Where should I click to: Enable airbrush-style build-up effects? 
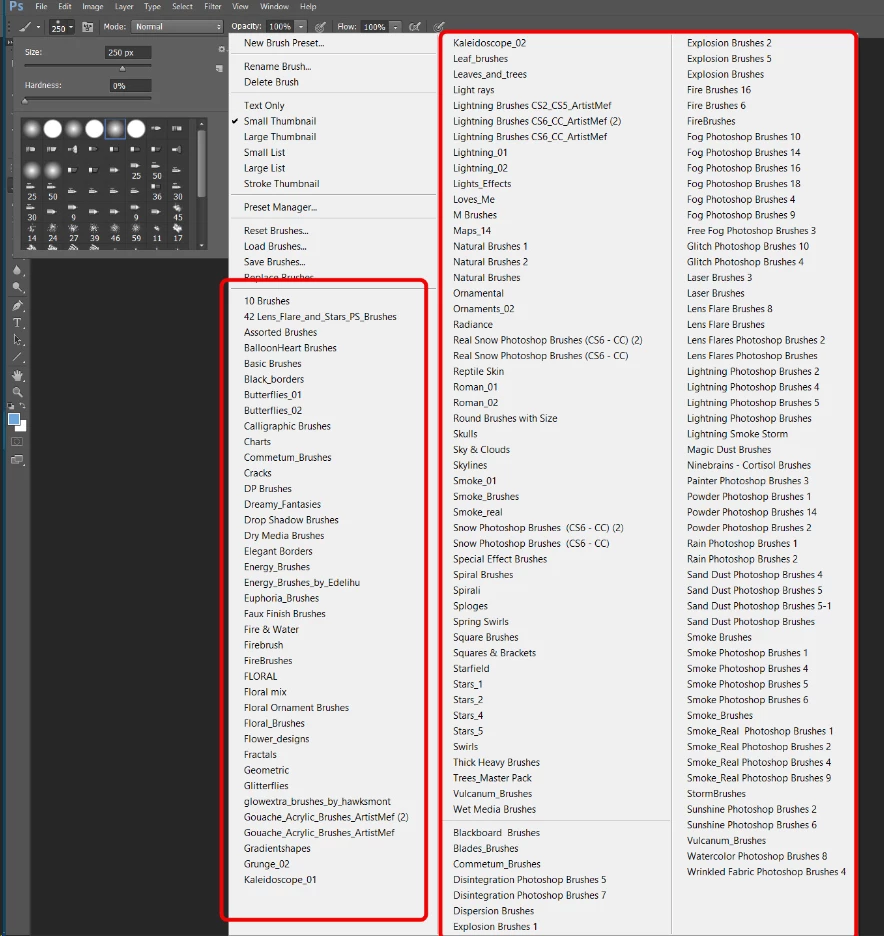(415, 27)
